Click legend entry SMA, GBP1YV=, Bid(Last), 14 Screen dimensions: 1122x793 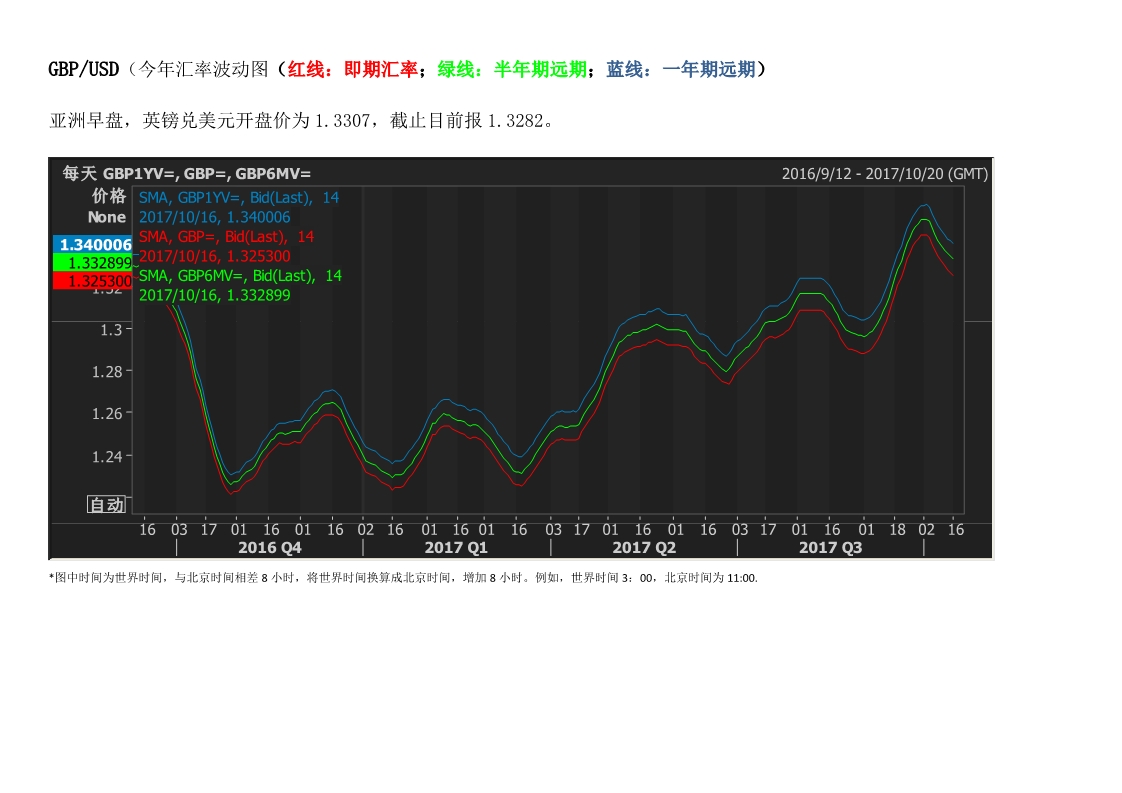(239, 198)
